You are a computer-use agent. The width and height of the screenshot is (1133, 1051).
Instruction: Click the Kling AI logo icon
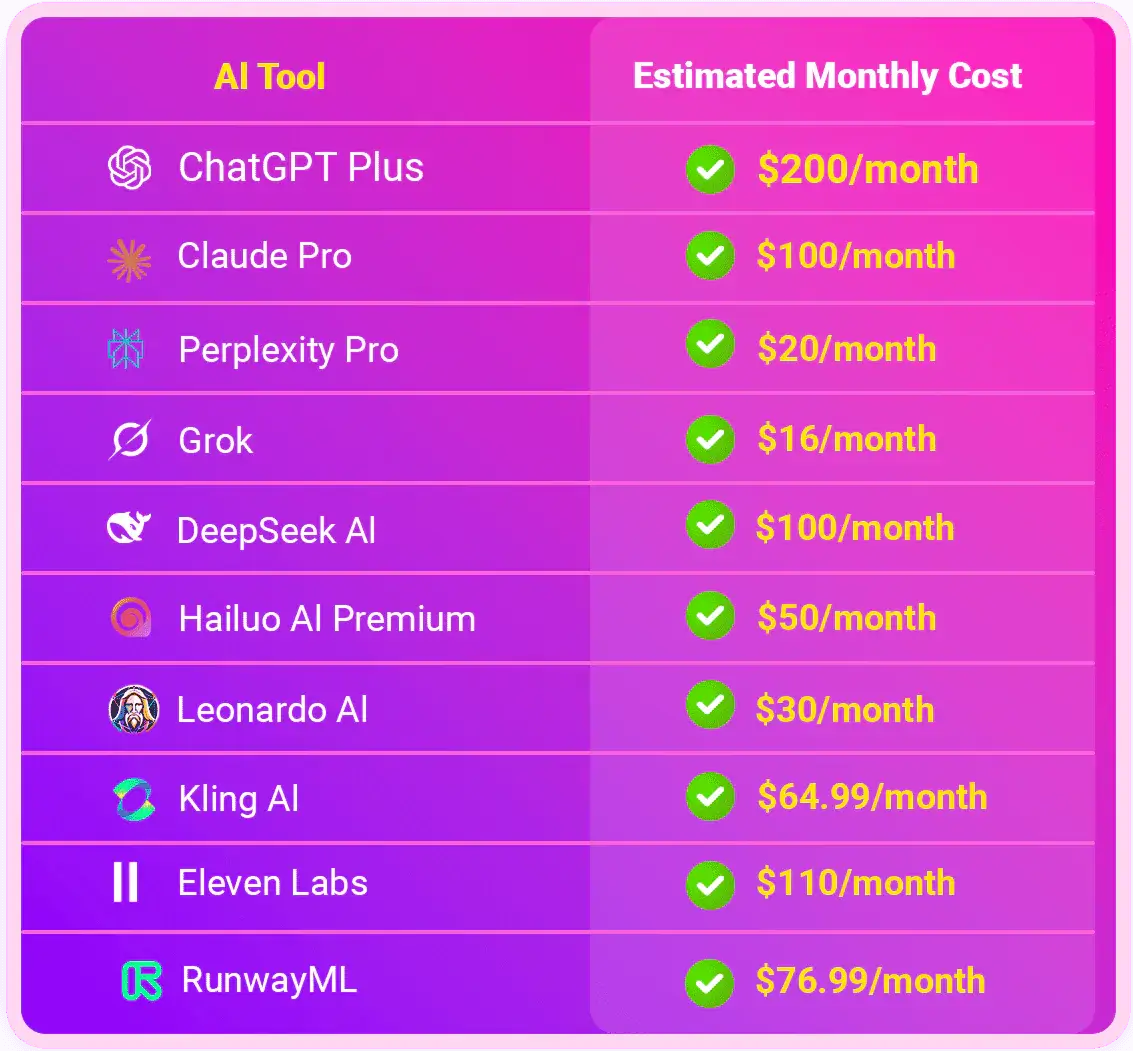tap(133, 799)
